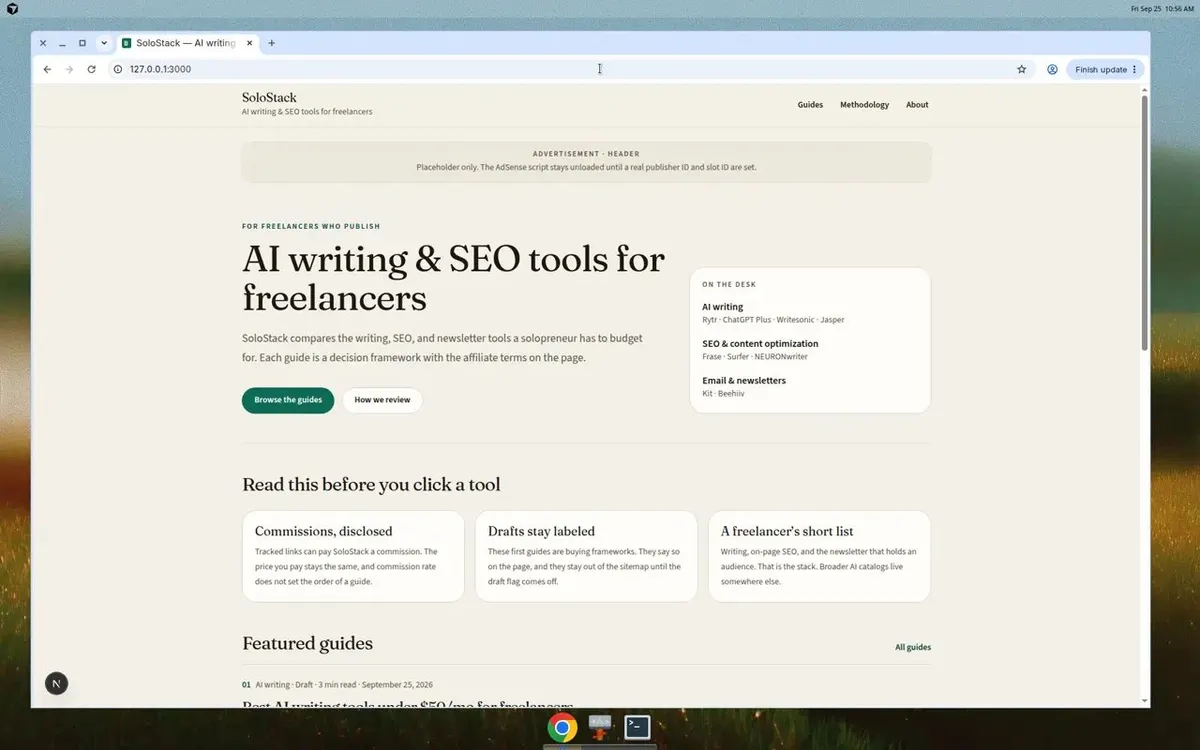The height and width of the screenshot is (750, 1200).
Task: Click the 'Frase · Surfer · NEURONwriter' line
Action: tap(755, 357)
